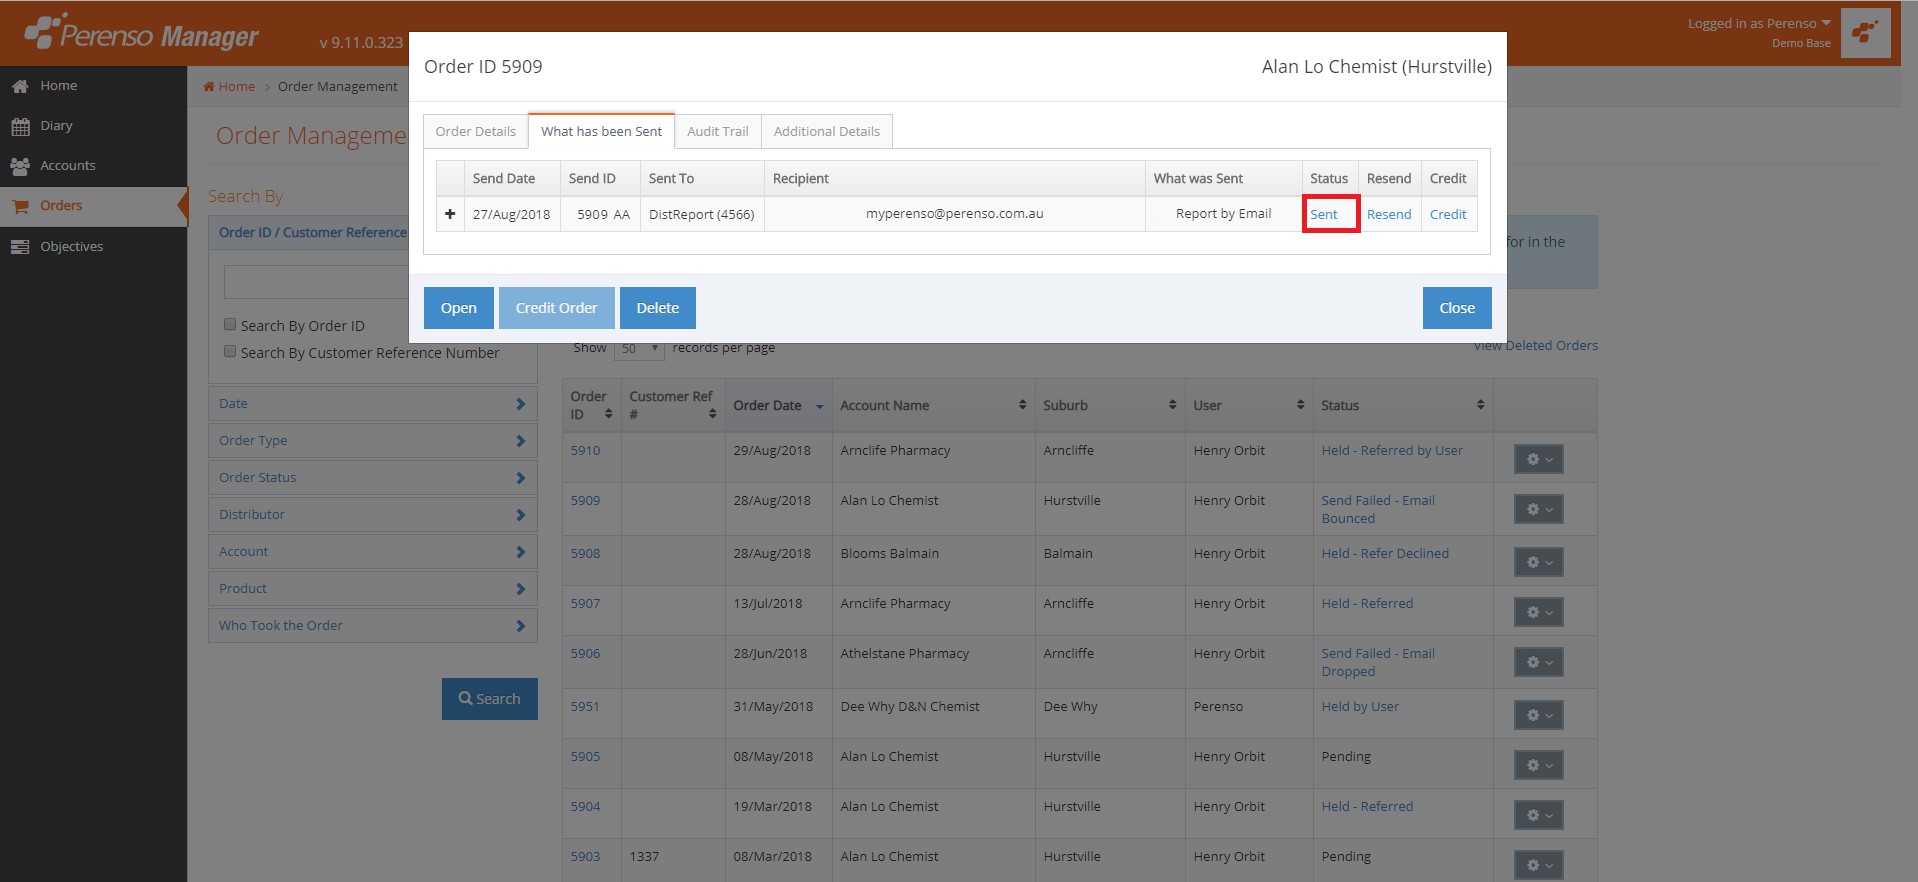1918x882 pixels.
Task: Sort by Status column
Action: (1403, 405)
